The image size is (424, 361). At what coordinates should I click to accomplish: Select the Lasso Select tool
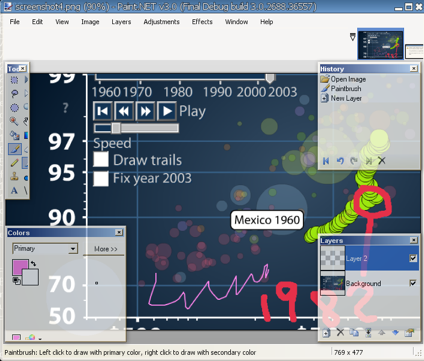coord(14,94)
